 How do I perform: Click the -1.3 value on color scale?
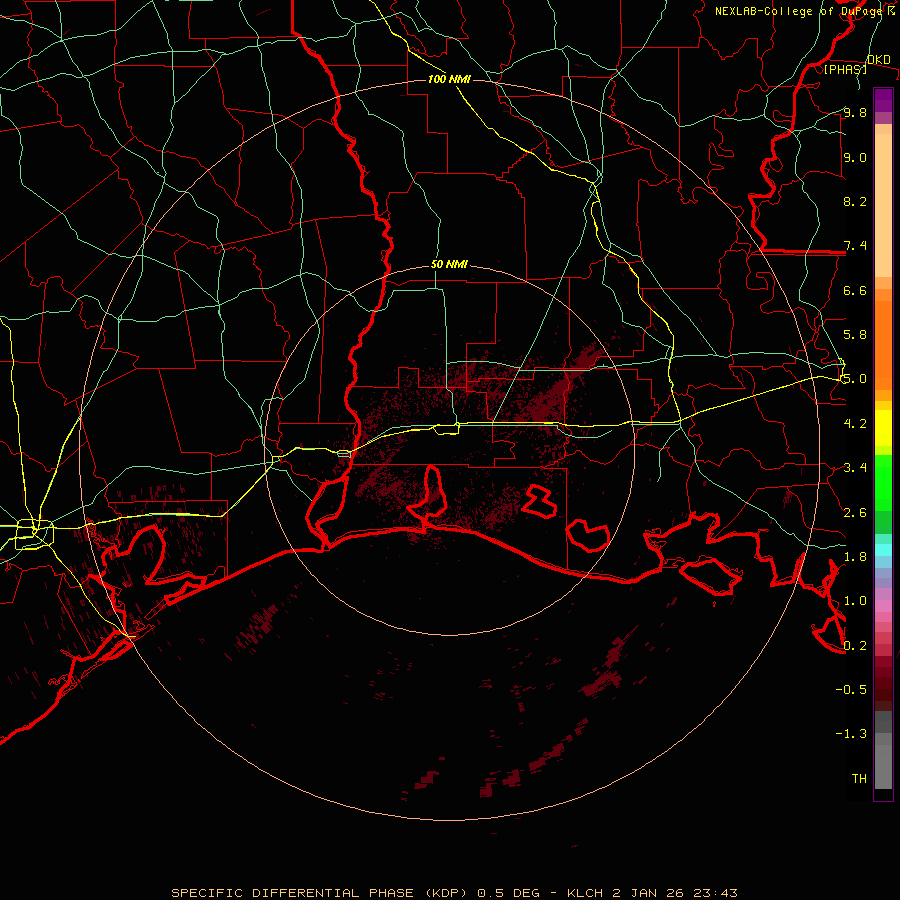point(851,734)
